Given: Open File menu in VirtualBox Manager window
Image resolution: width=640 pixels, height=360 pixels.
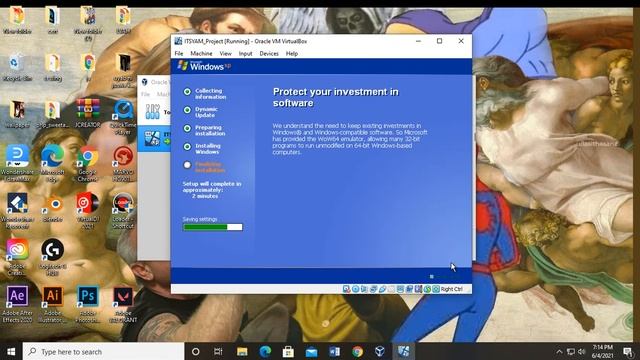Looking at the screenshot, I should [x=145, y=94].
